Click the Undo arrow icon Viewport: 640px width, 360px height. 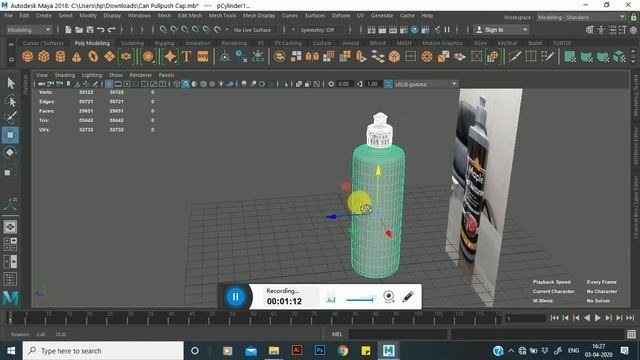[x=100, y=30]
